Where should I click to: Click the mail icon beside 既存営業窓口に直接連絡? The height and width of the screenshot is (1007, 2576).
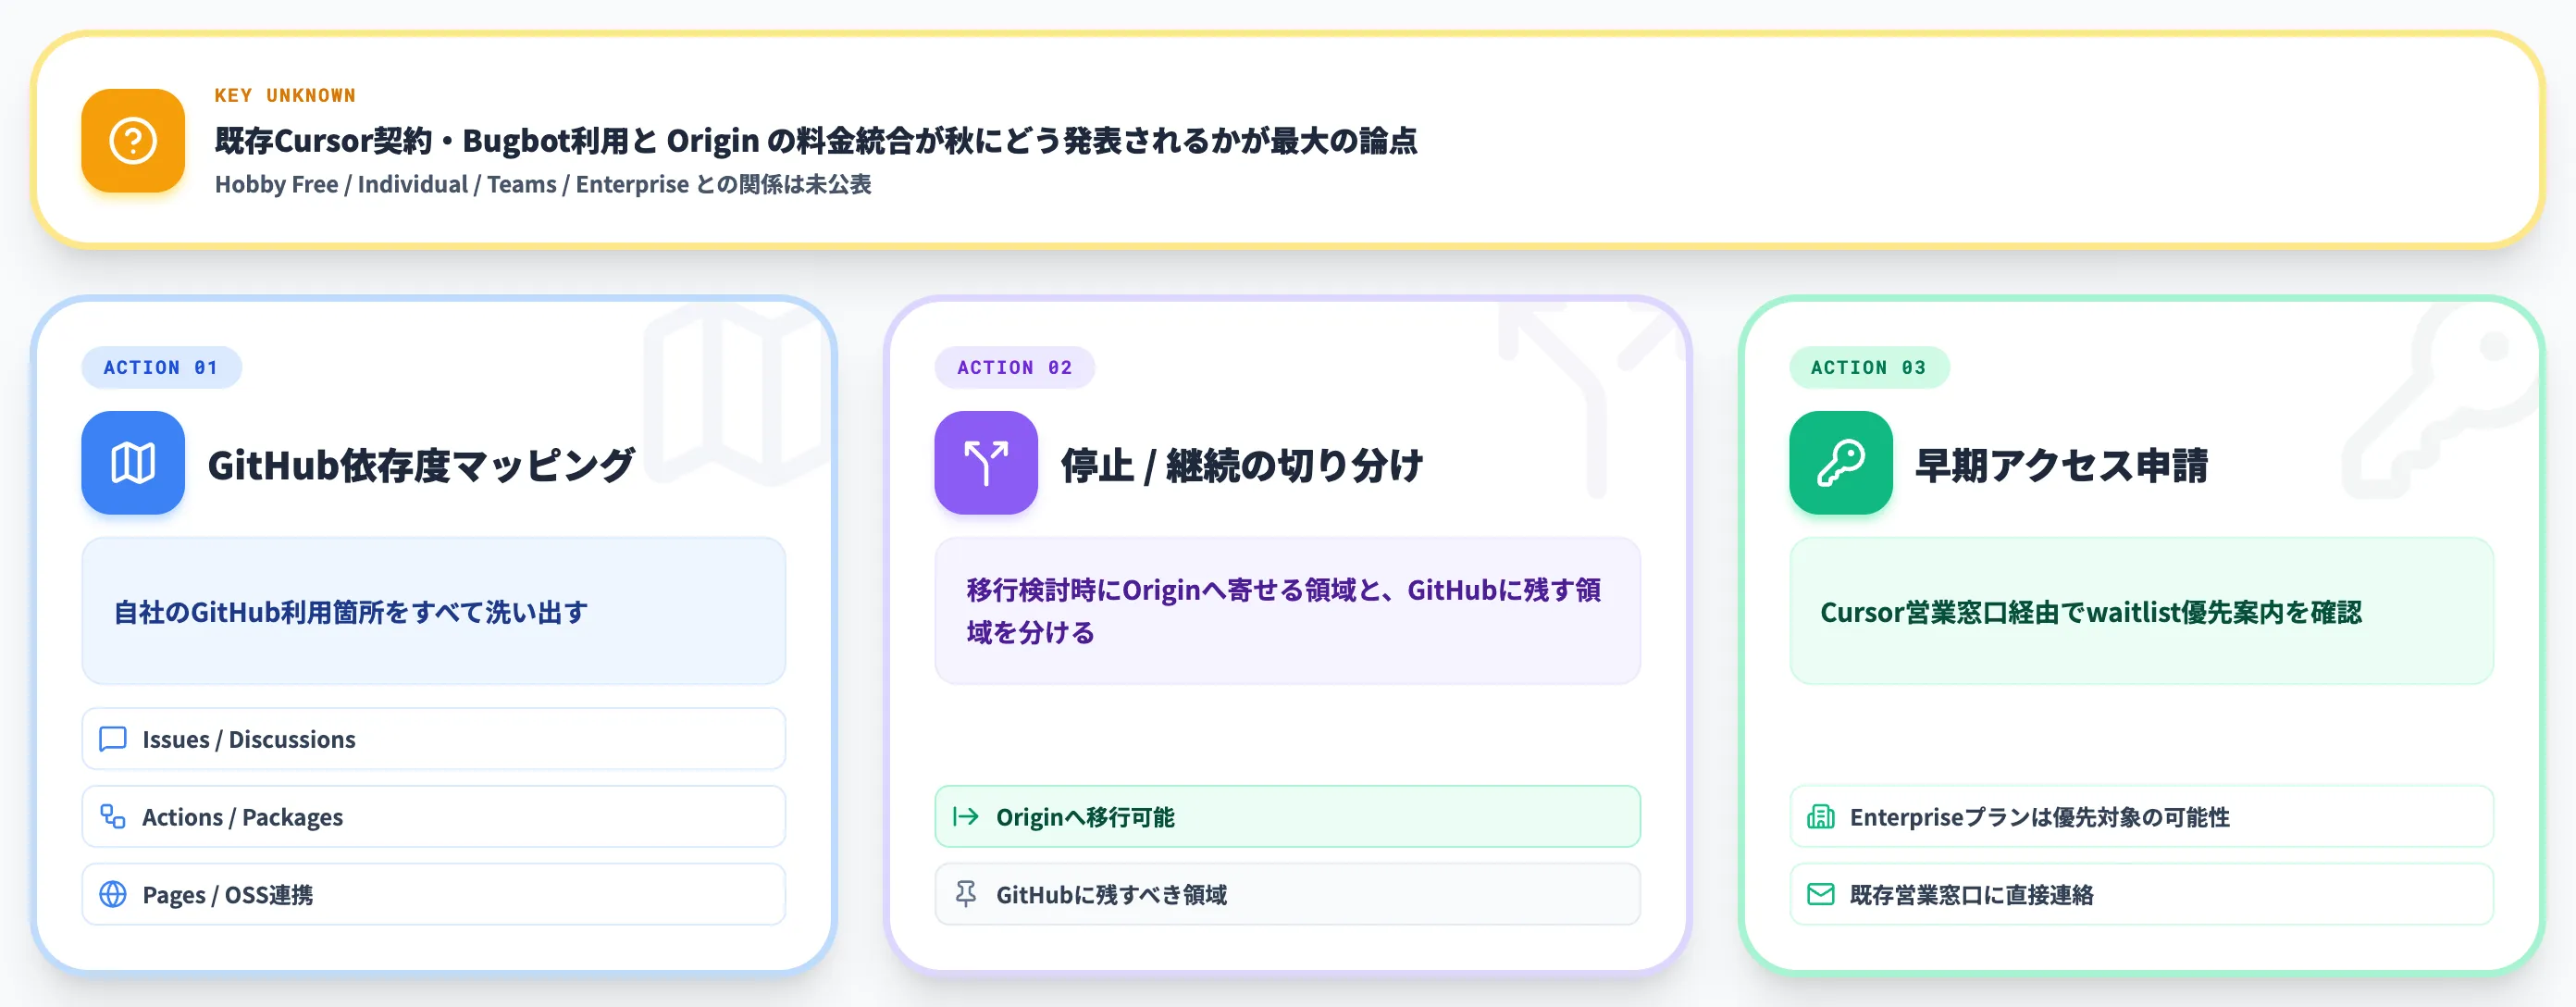(1820, 894)
